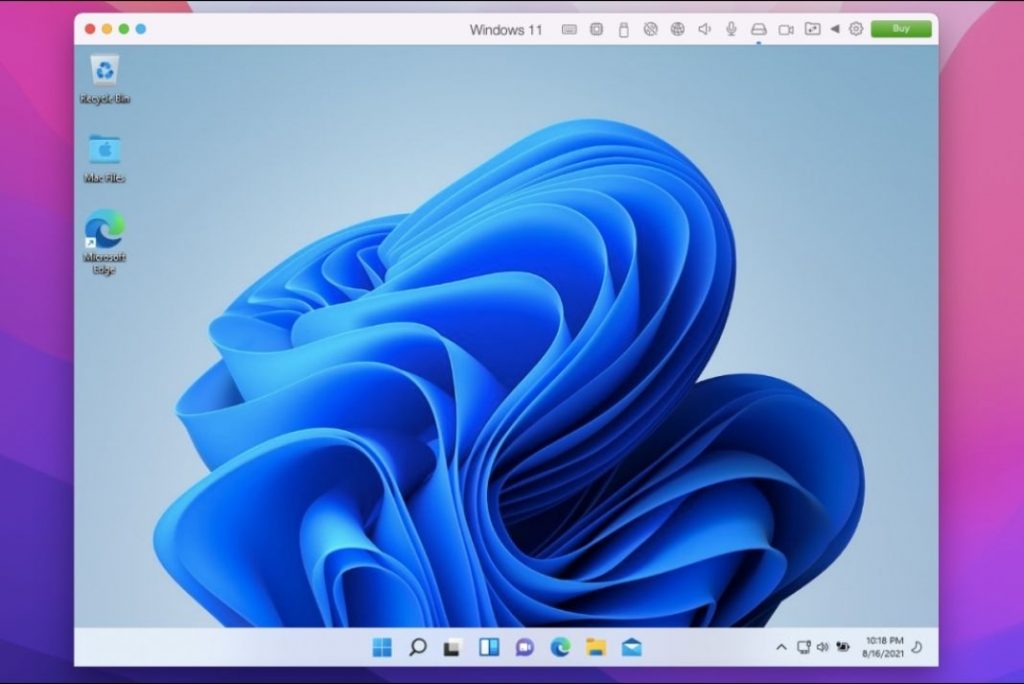Viewport: 1024px width, 684px height.
Task: Open File Explorer from the taskbar
Action: [596, 648]
